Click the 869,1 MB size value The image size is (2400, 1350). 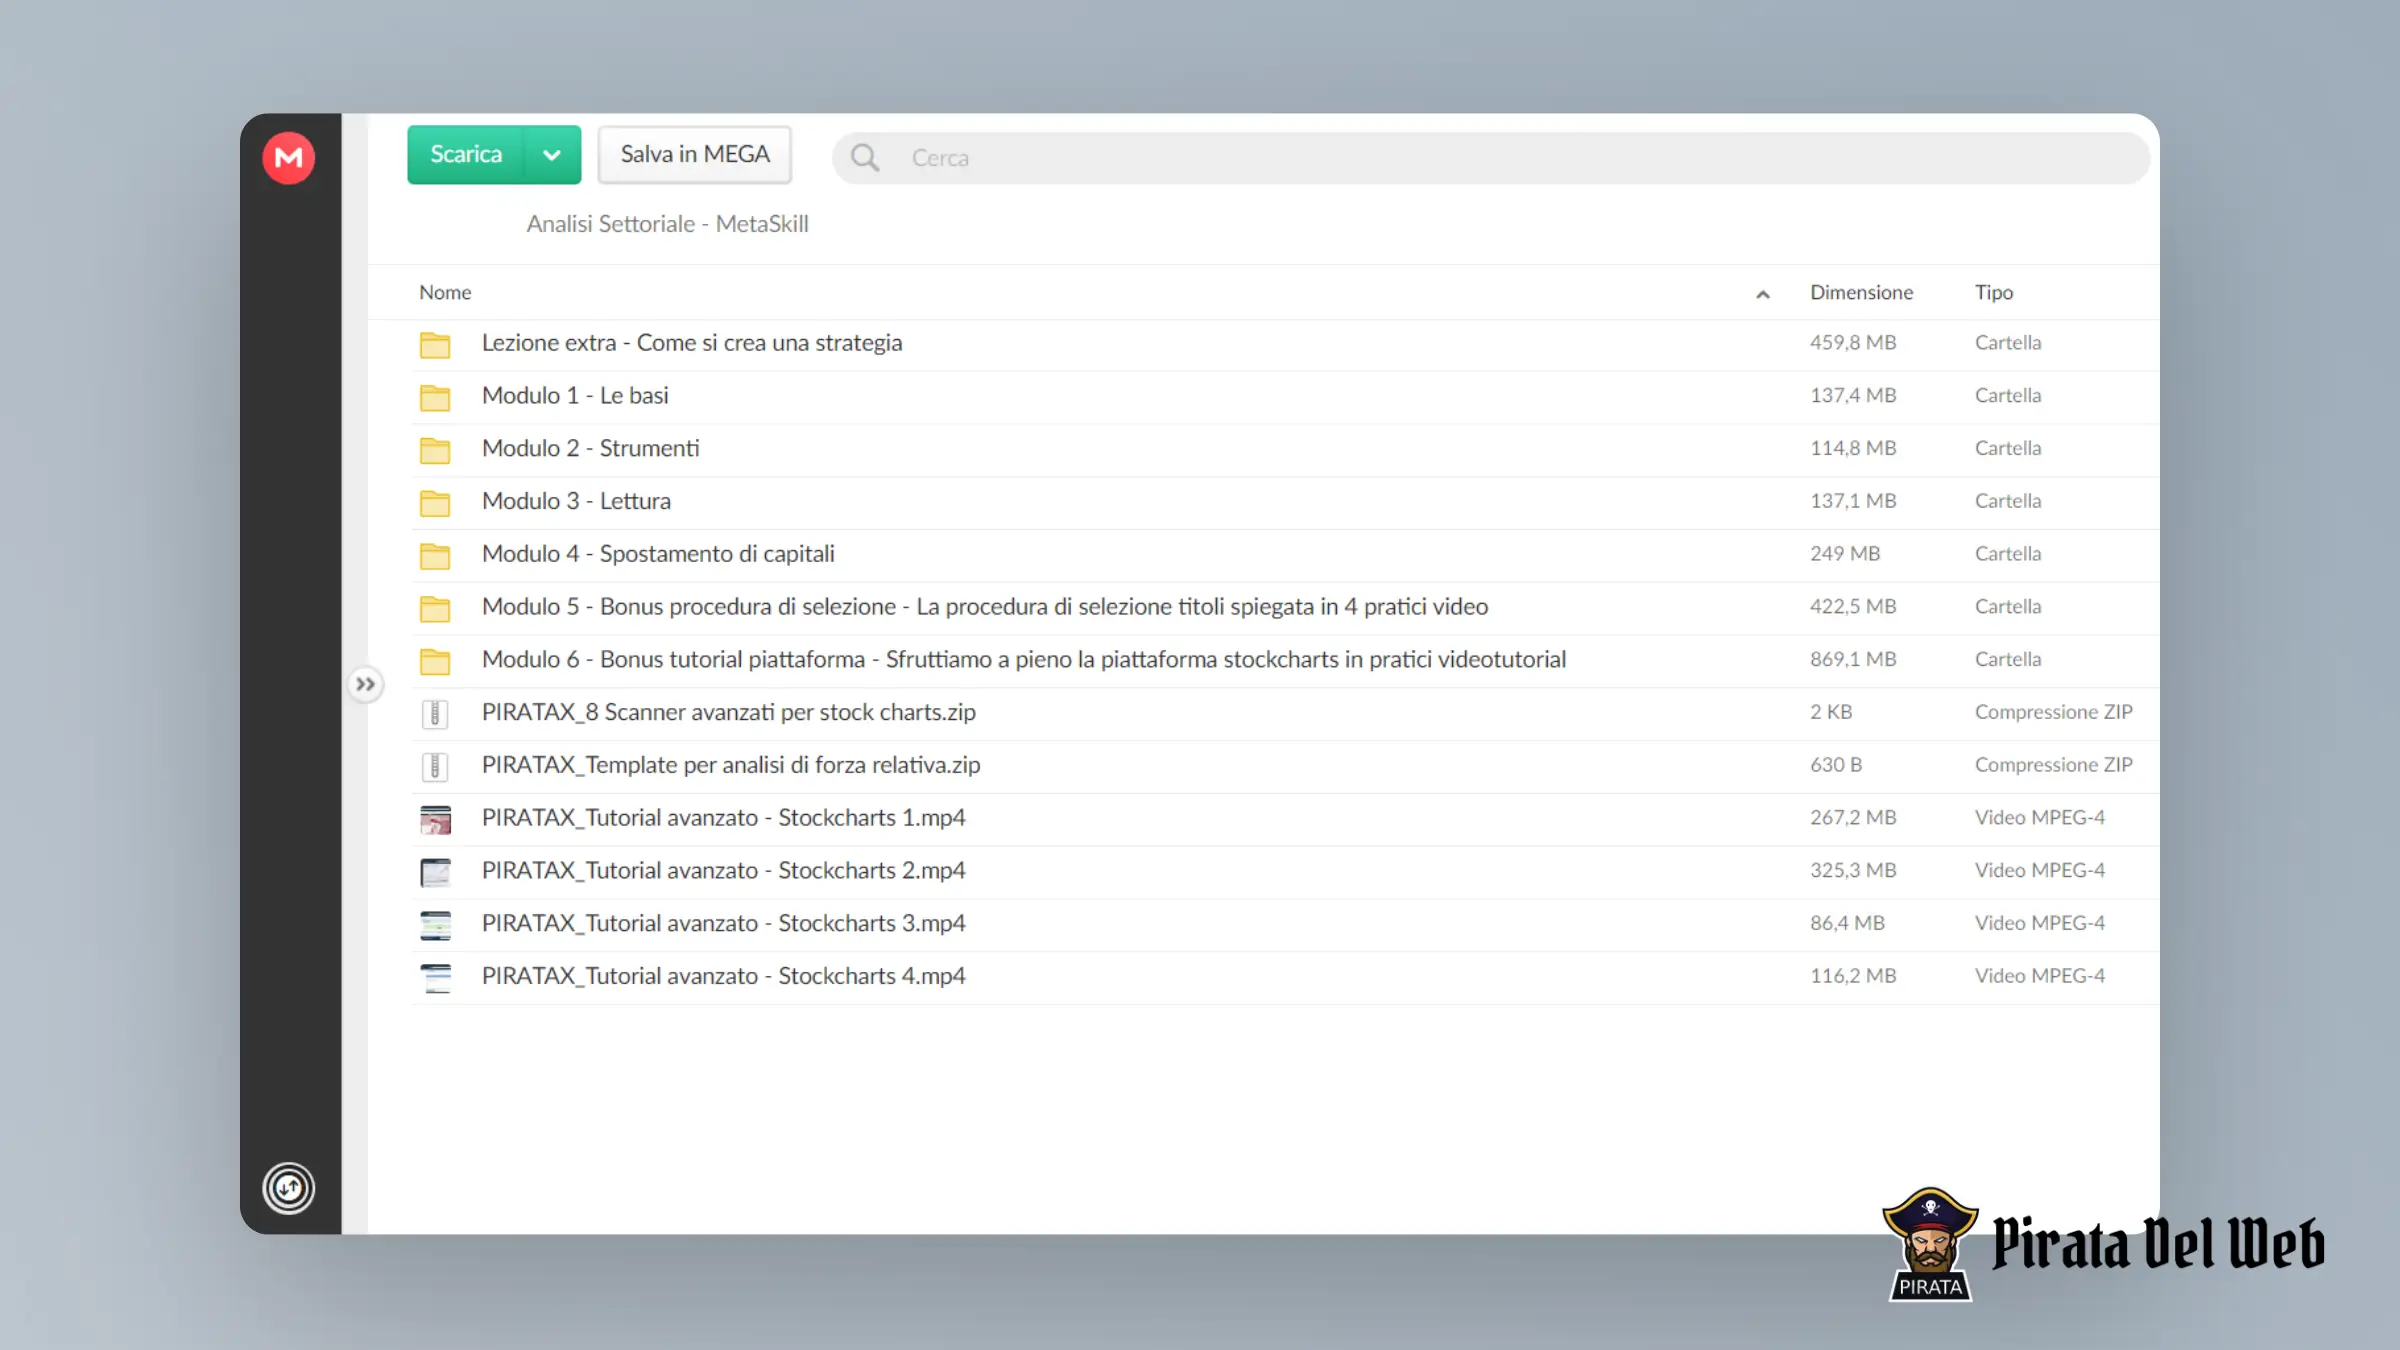[1853, 660]
